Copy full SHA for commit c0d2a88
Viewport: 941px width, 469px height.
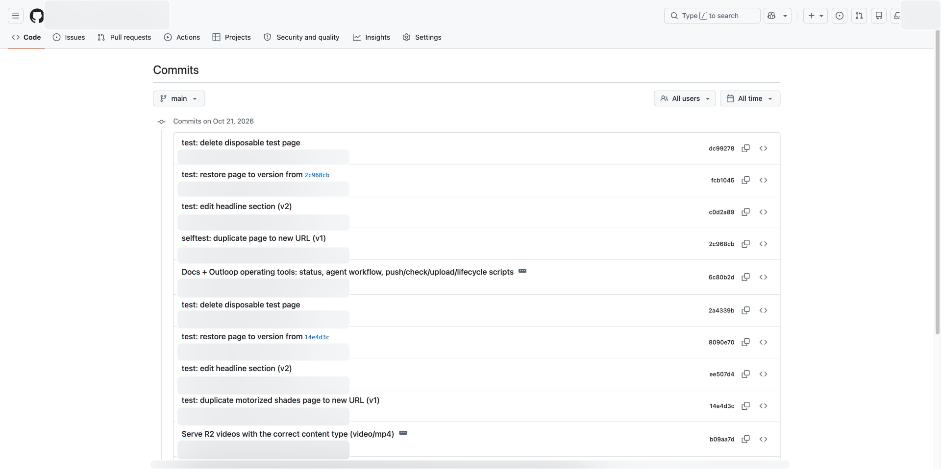pos(745,212)
